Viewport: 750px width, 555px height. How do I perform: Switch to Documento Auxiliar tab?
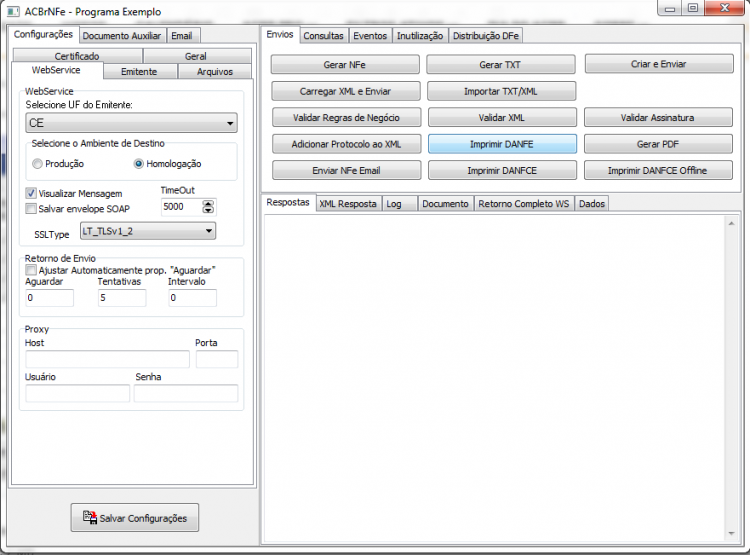[121, 36]
